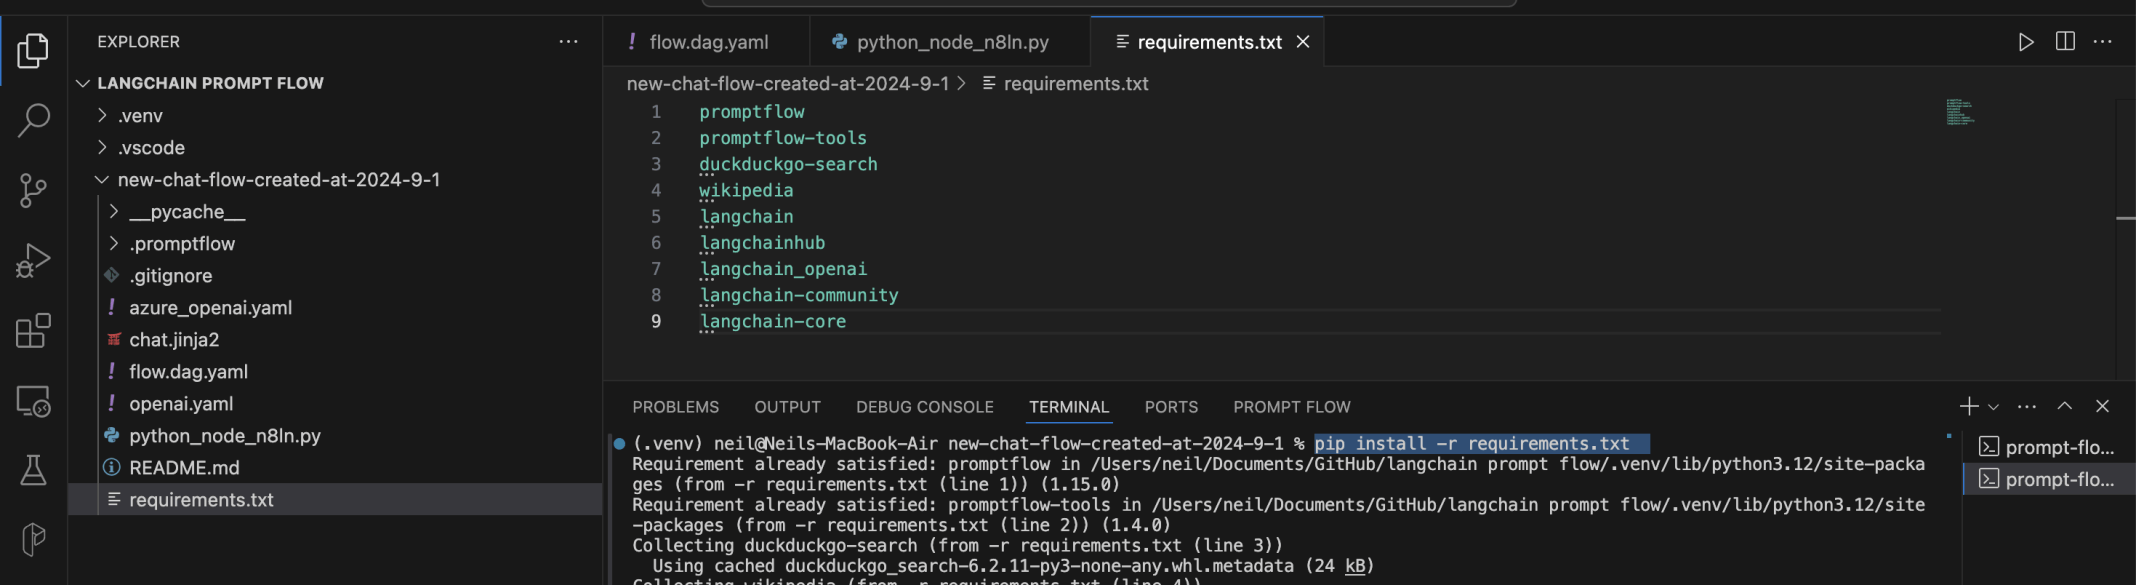
Task: Switch to the flow.dag.yaml tab
Action: (x=708, y=42)
